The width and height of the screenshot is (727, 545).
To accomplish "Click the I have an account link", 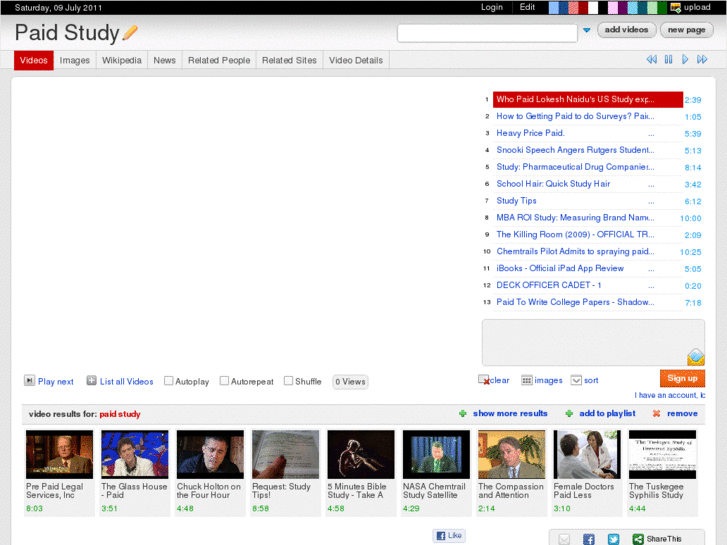I will click(670, 395).
